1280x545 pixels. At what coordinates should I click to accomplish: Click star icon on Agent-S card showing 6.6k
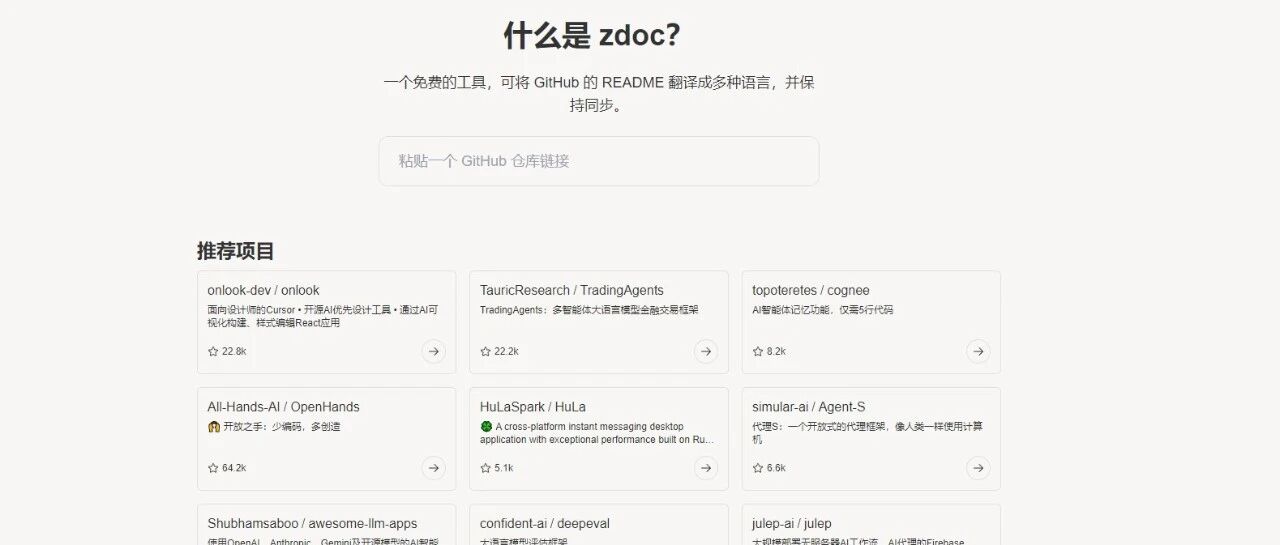click(758, 468)
